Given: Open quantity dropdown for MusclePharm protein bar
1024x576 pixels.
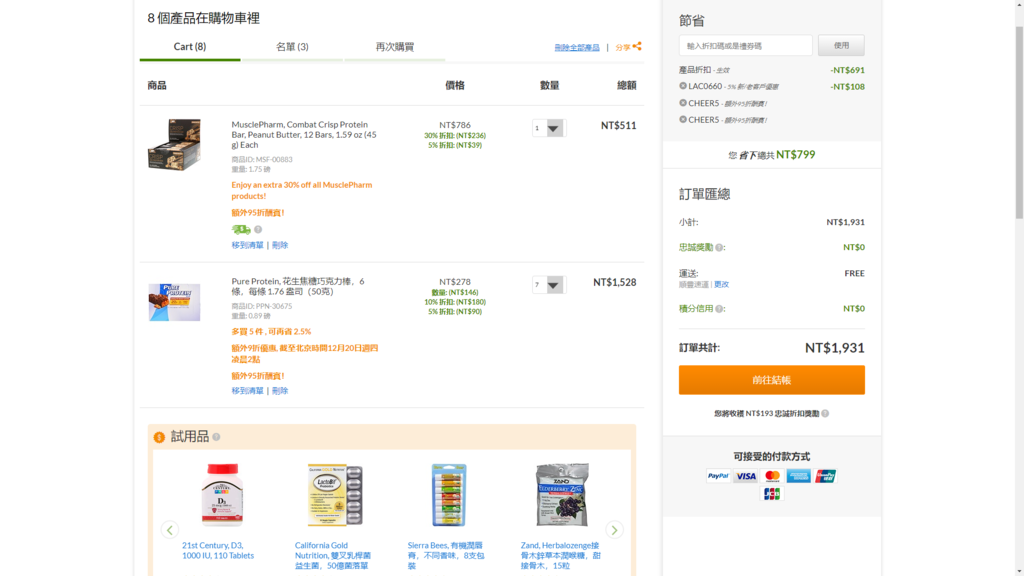Looking at the screenshot, I should (x=549, y=128).
